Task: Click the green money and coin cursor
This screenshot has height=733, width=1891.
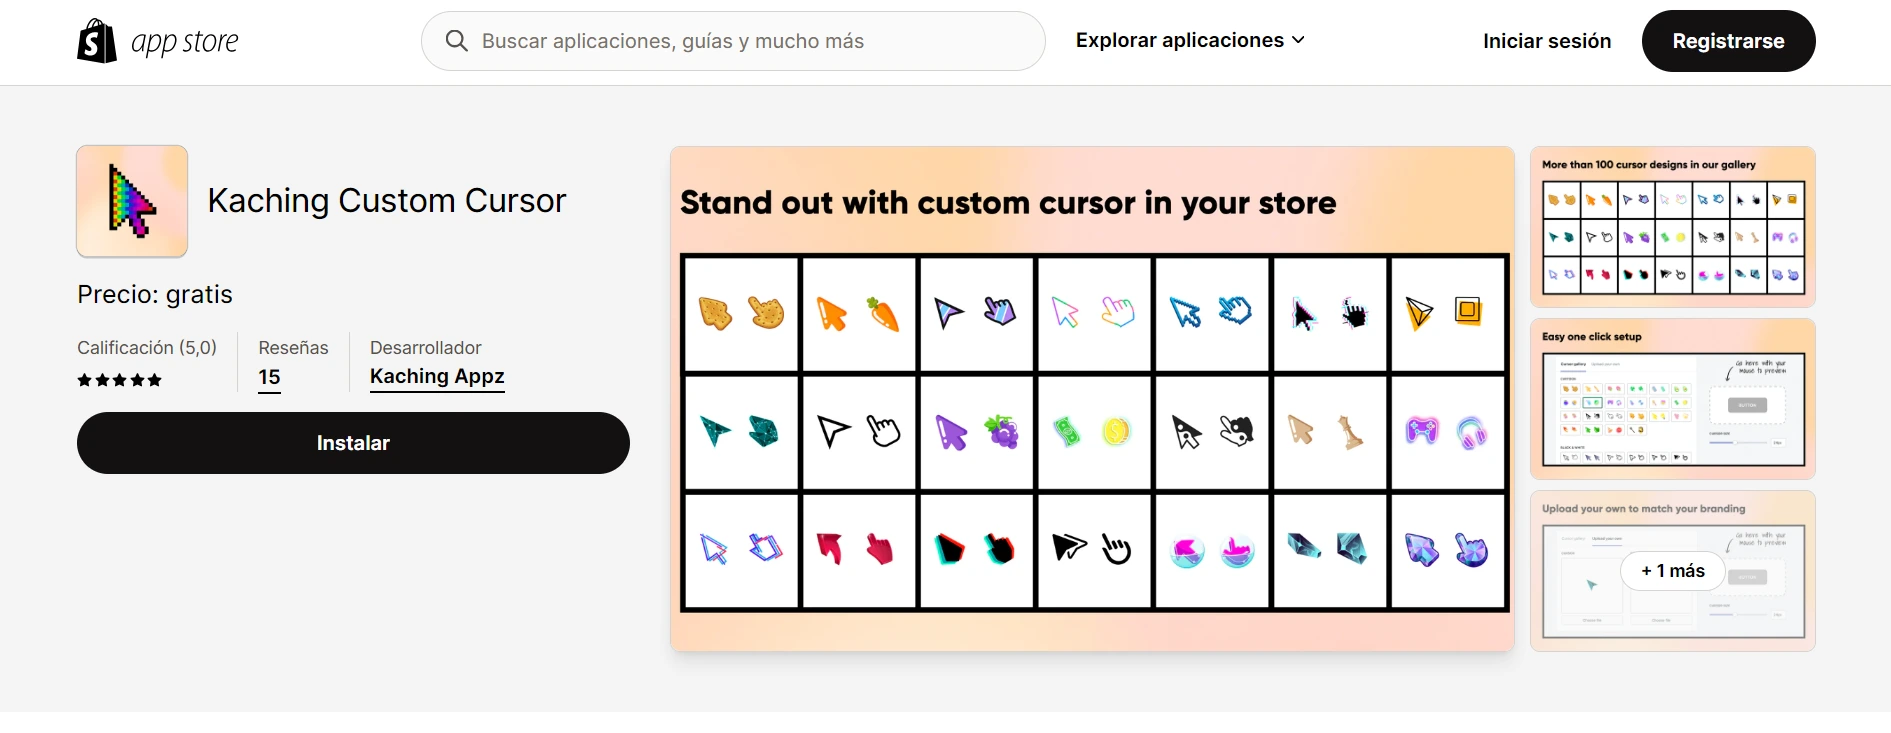Action: coord(1093,432)
